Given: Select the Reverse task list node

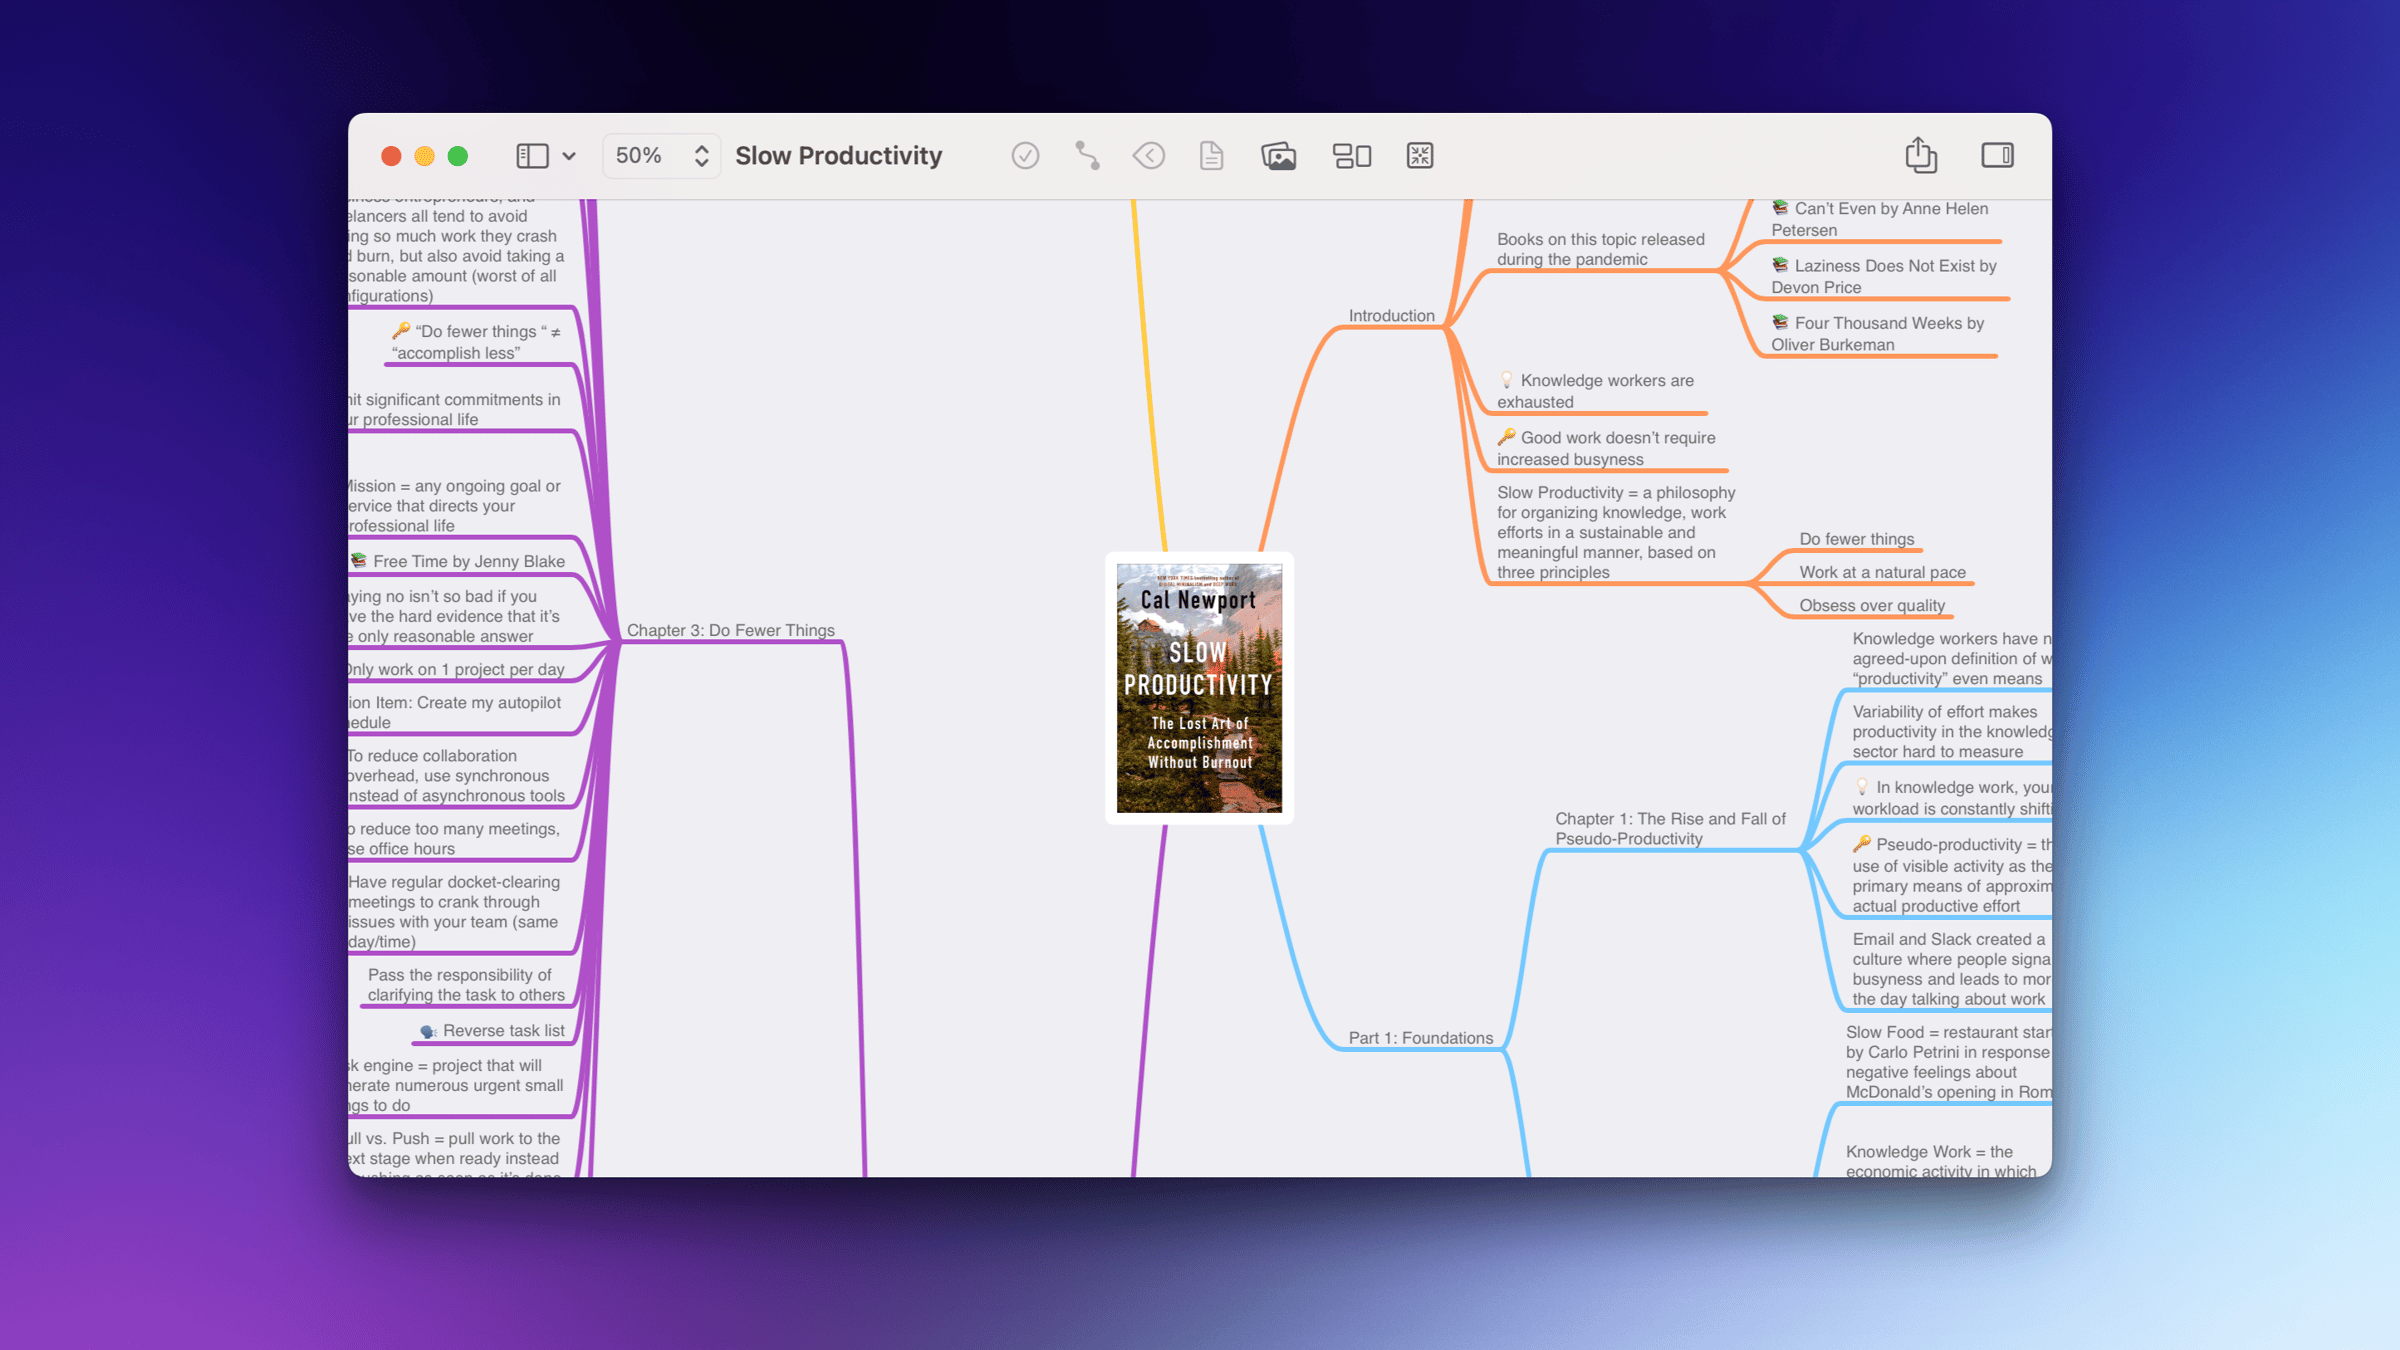Looking at the screenshot, I should [x=492, y=1031].
